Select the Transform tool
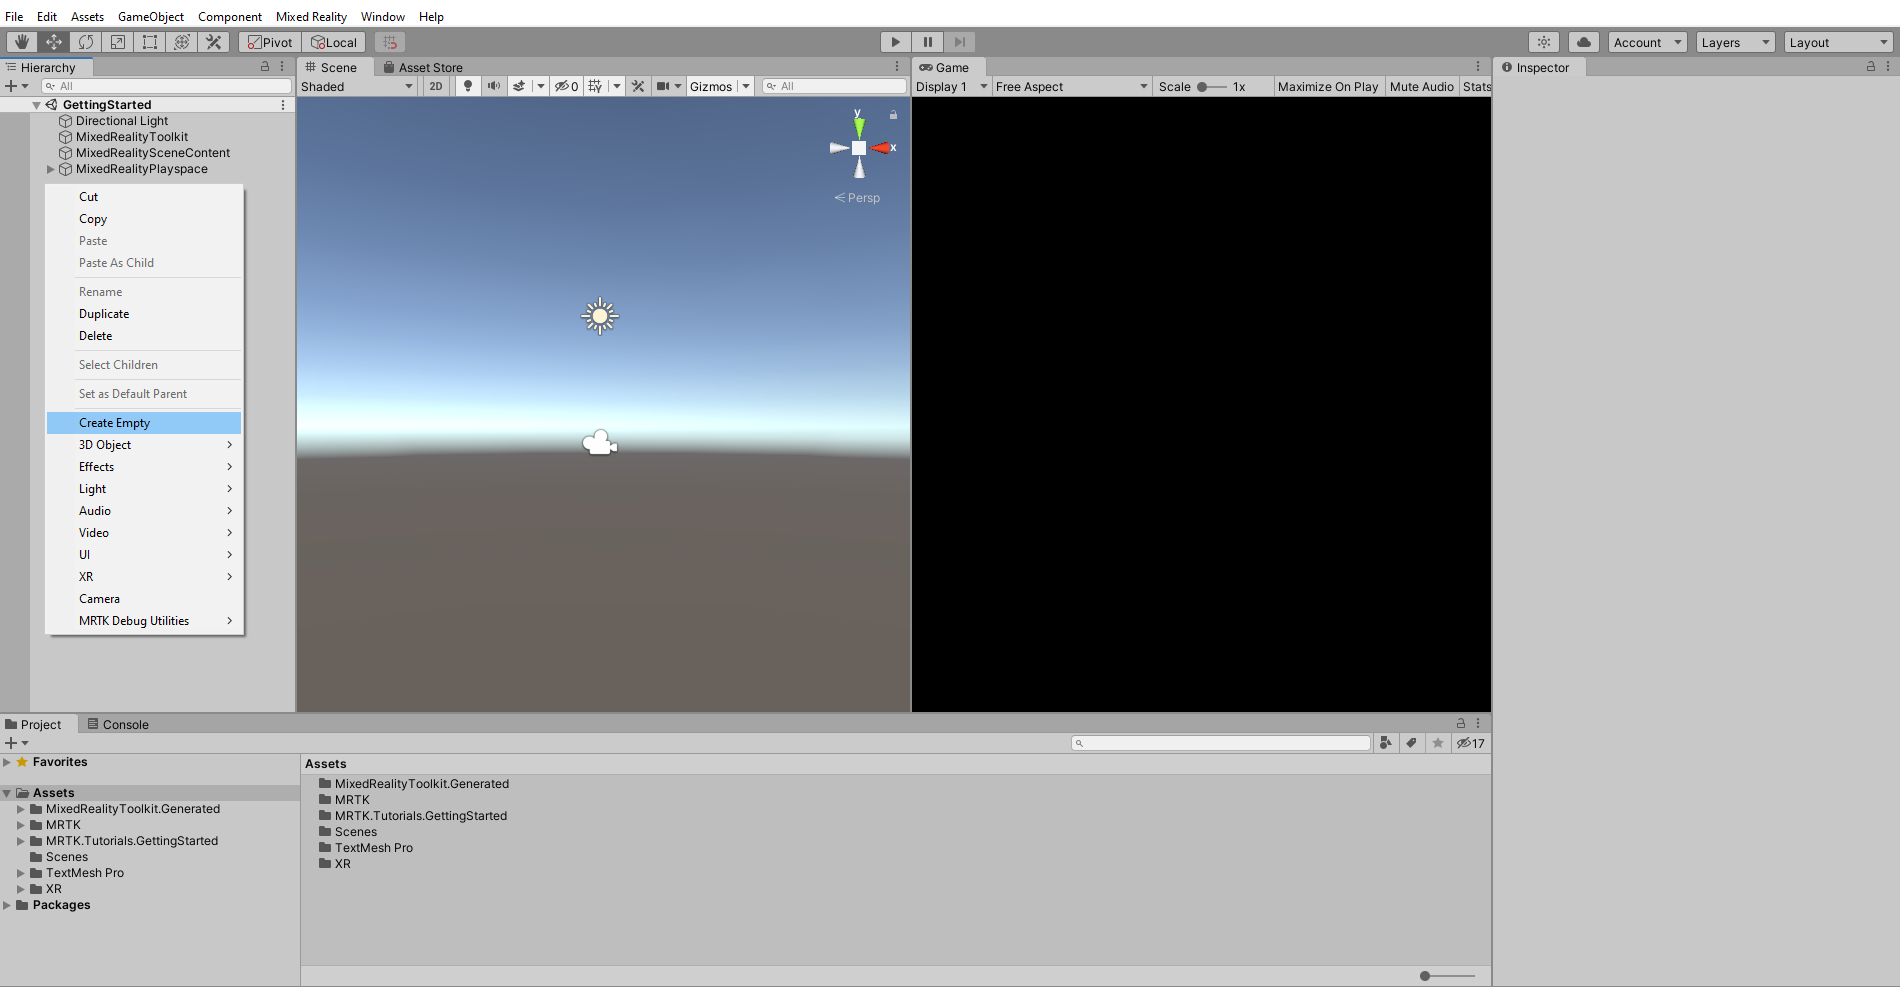This screenshot has height=987, width=1900. click(182, 42)
